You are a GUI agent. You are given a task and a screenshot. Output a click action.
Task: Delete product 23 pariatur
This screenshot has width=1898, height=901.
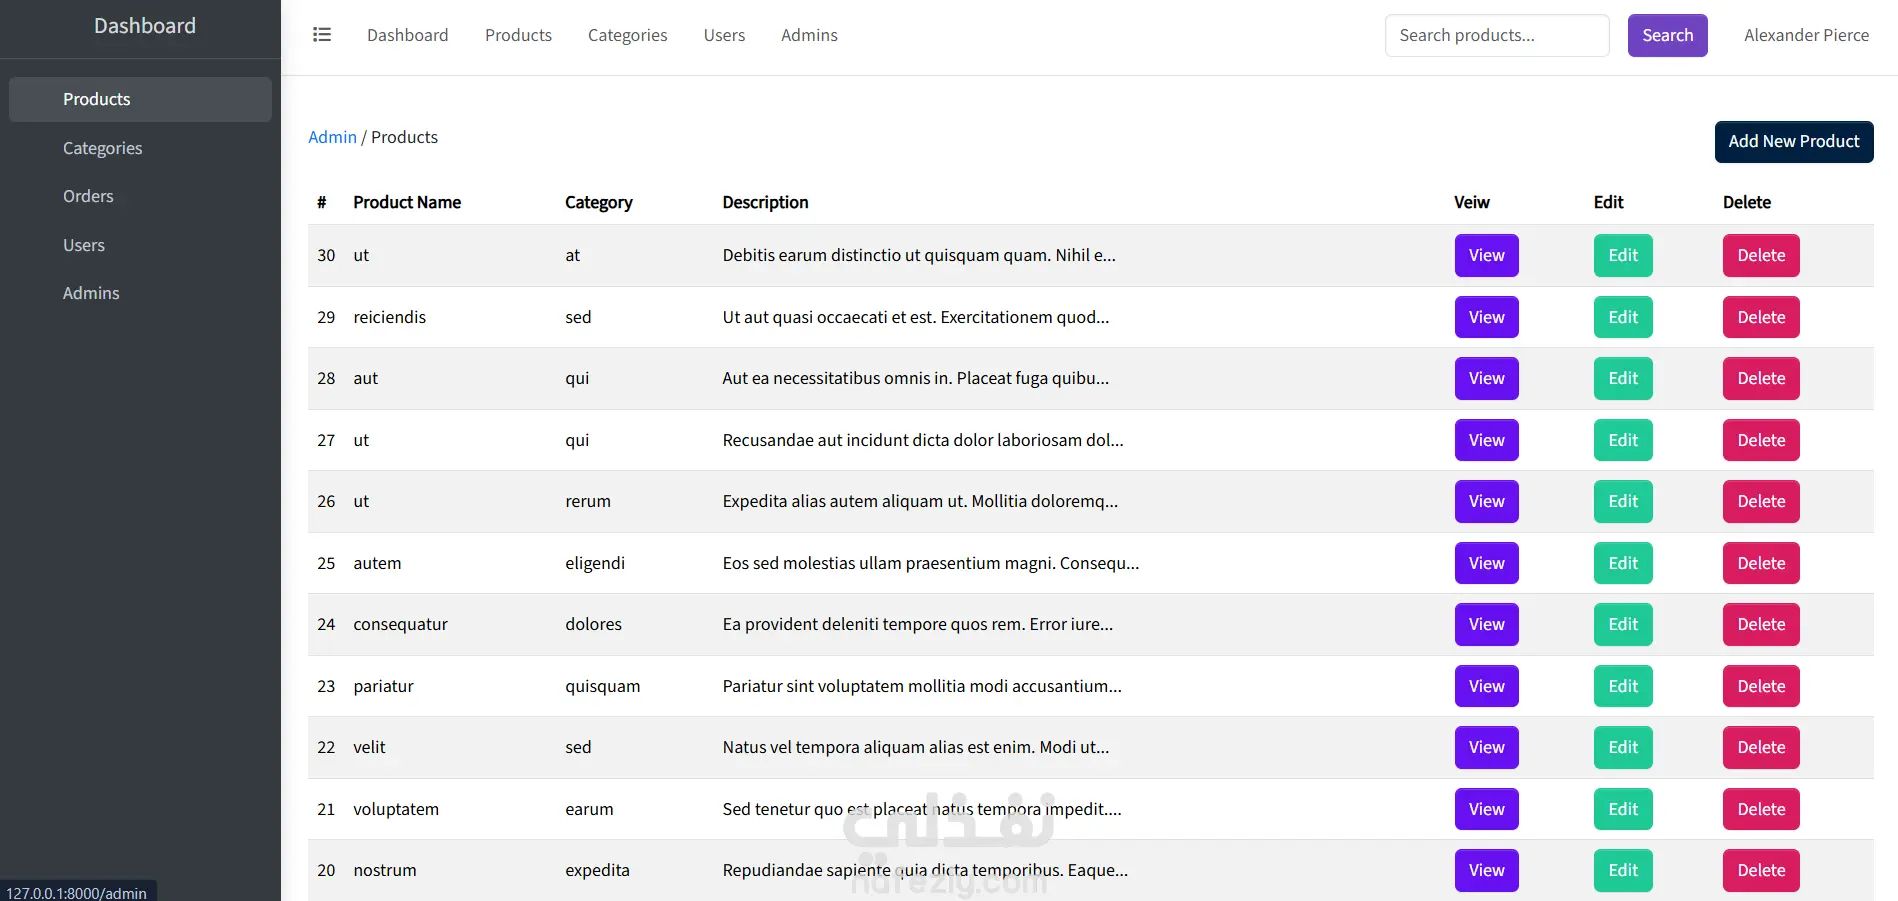point(1761,686)
